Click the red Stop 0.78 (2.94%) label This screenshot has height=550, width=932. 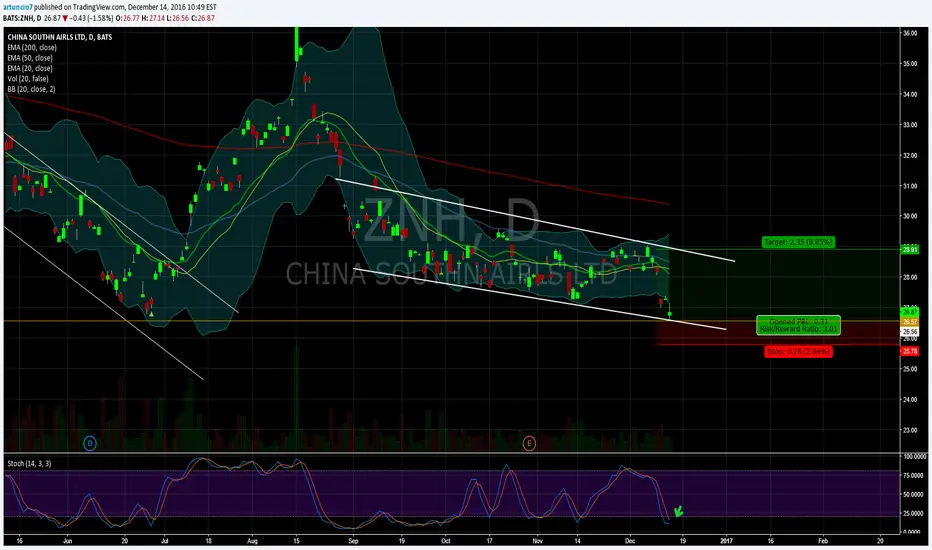click(798, 351)
